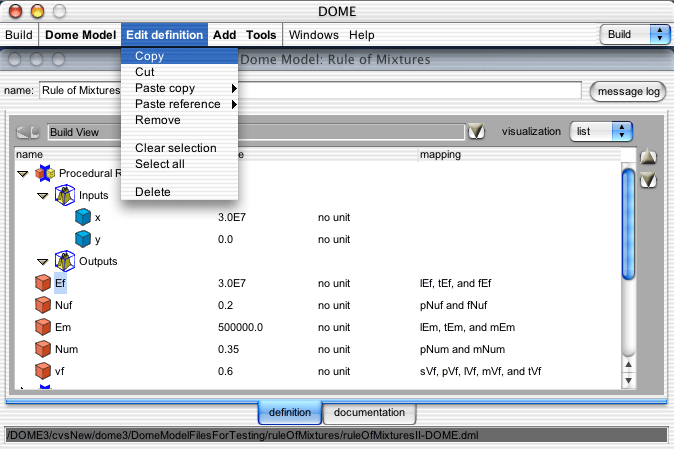Select the blue cube icon for x
The image size is (674, 449).
[83, 217]
